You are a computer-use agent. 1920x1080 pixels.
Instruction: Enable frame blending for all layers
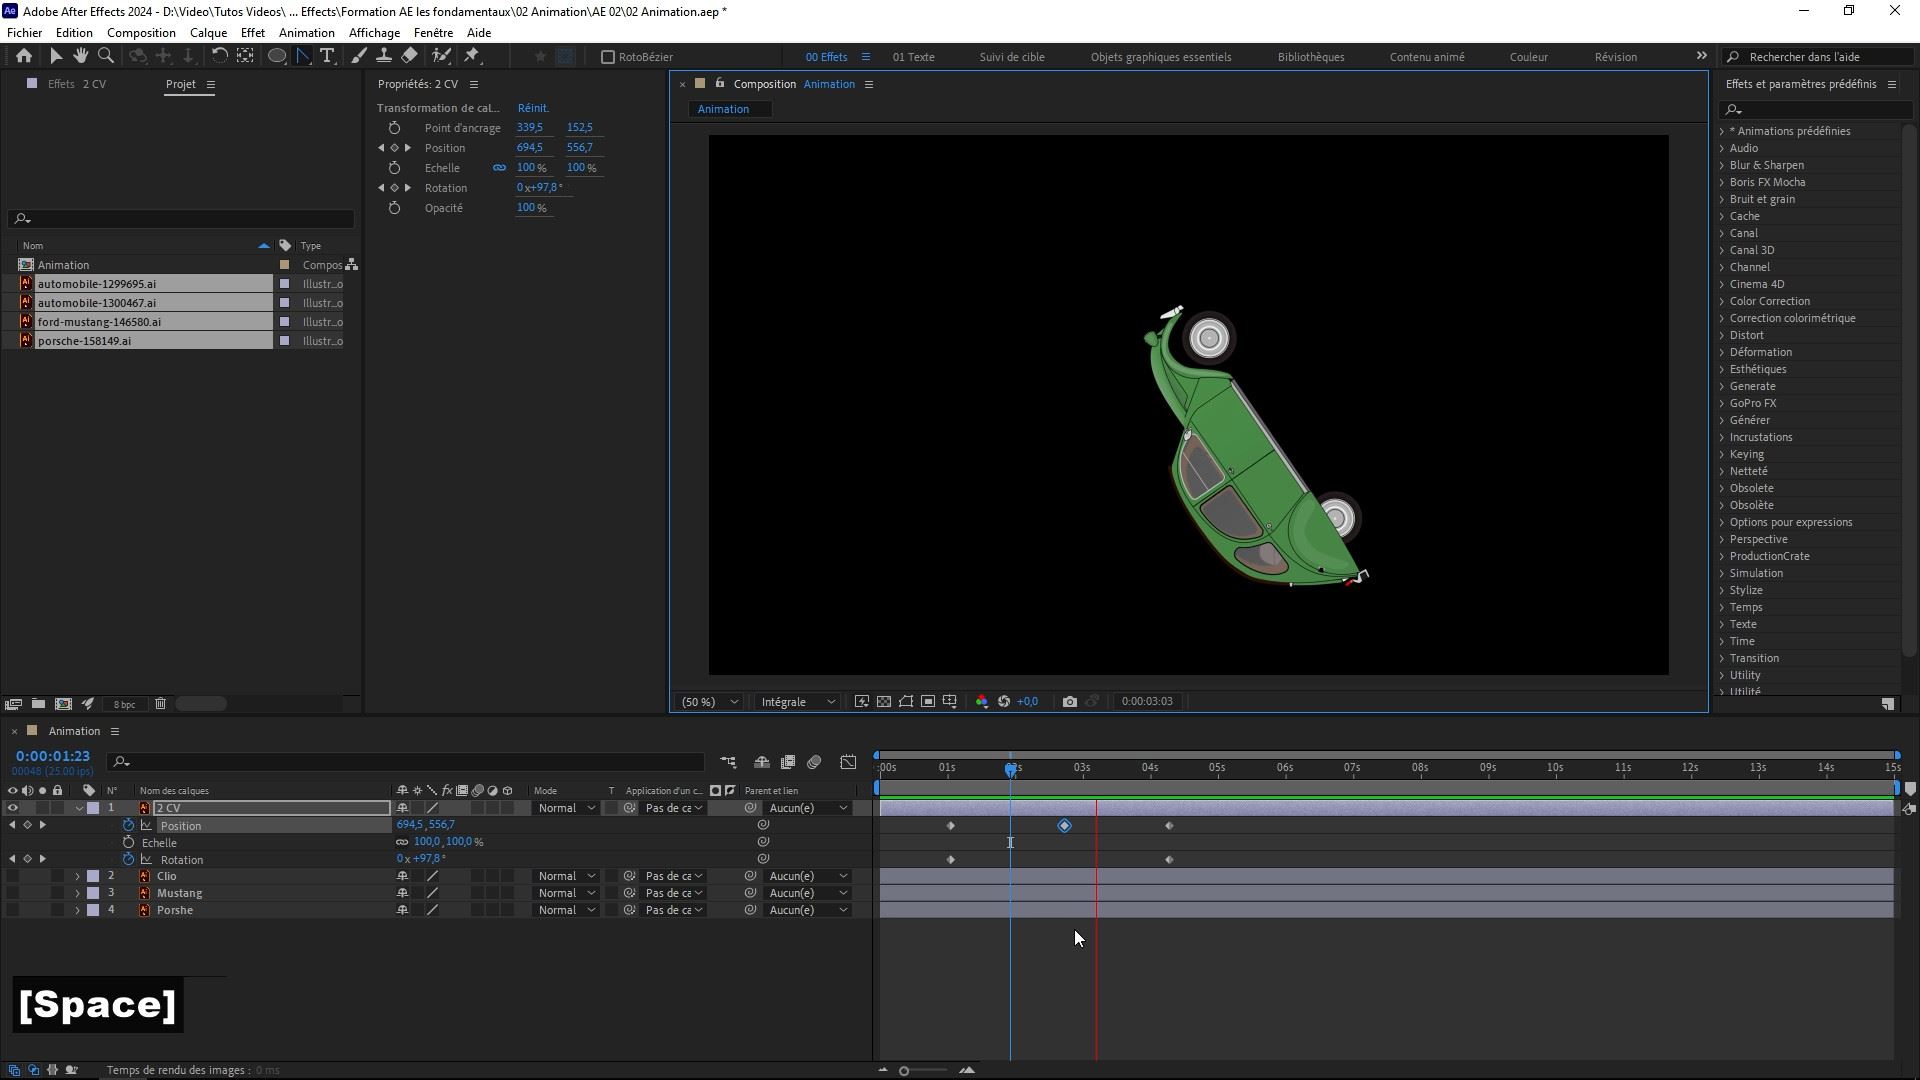(x=788, y=763)
